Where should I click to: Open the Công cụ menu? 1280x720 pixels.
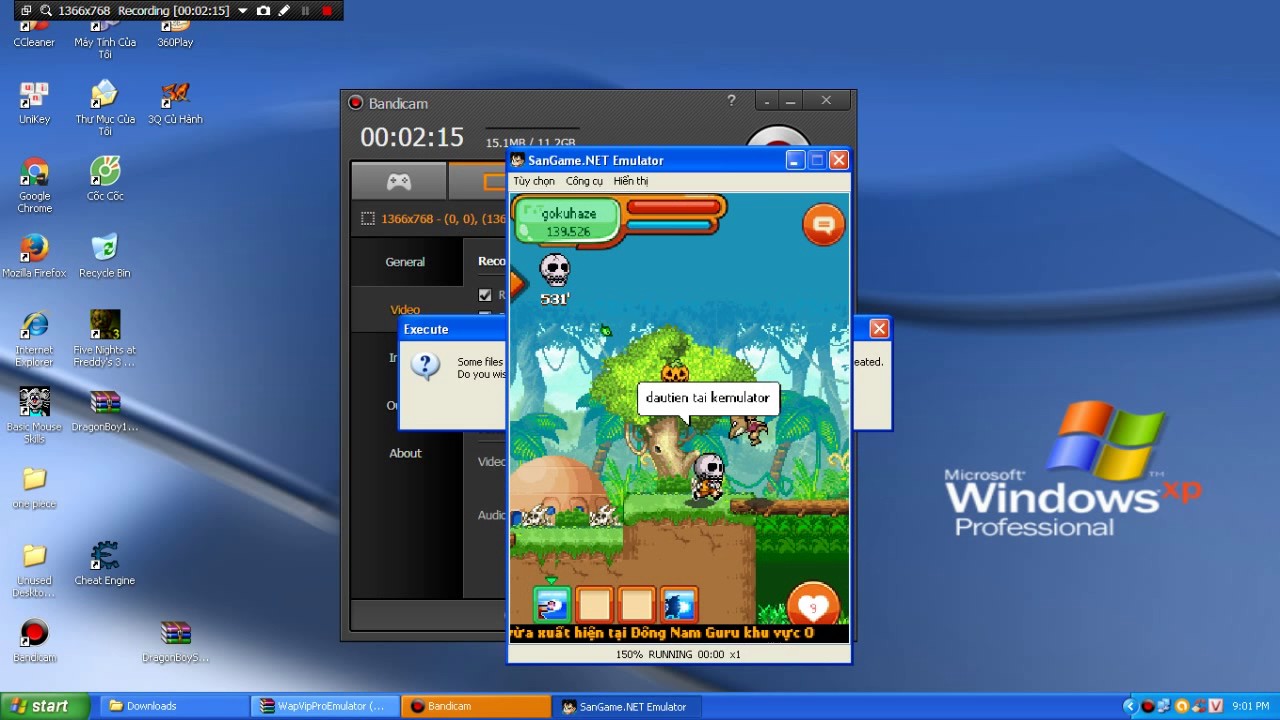point(584,181)
